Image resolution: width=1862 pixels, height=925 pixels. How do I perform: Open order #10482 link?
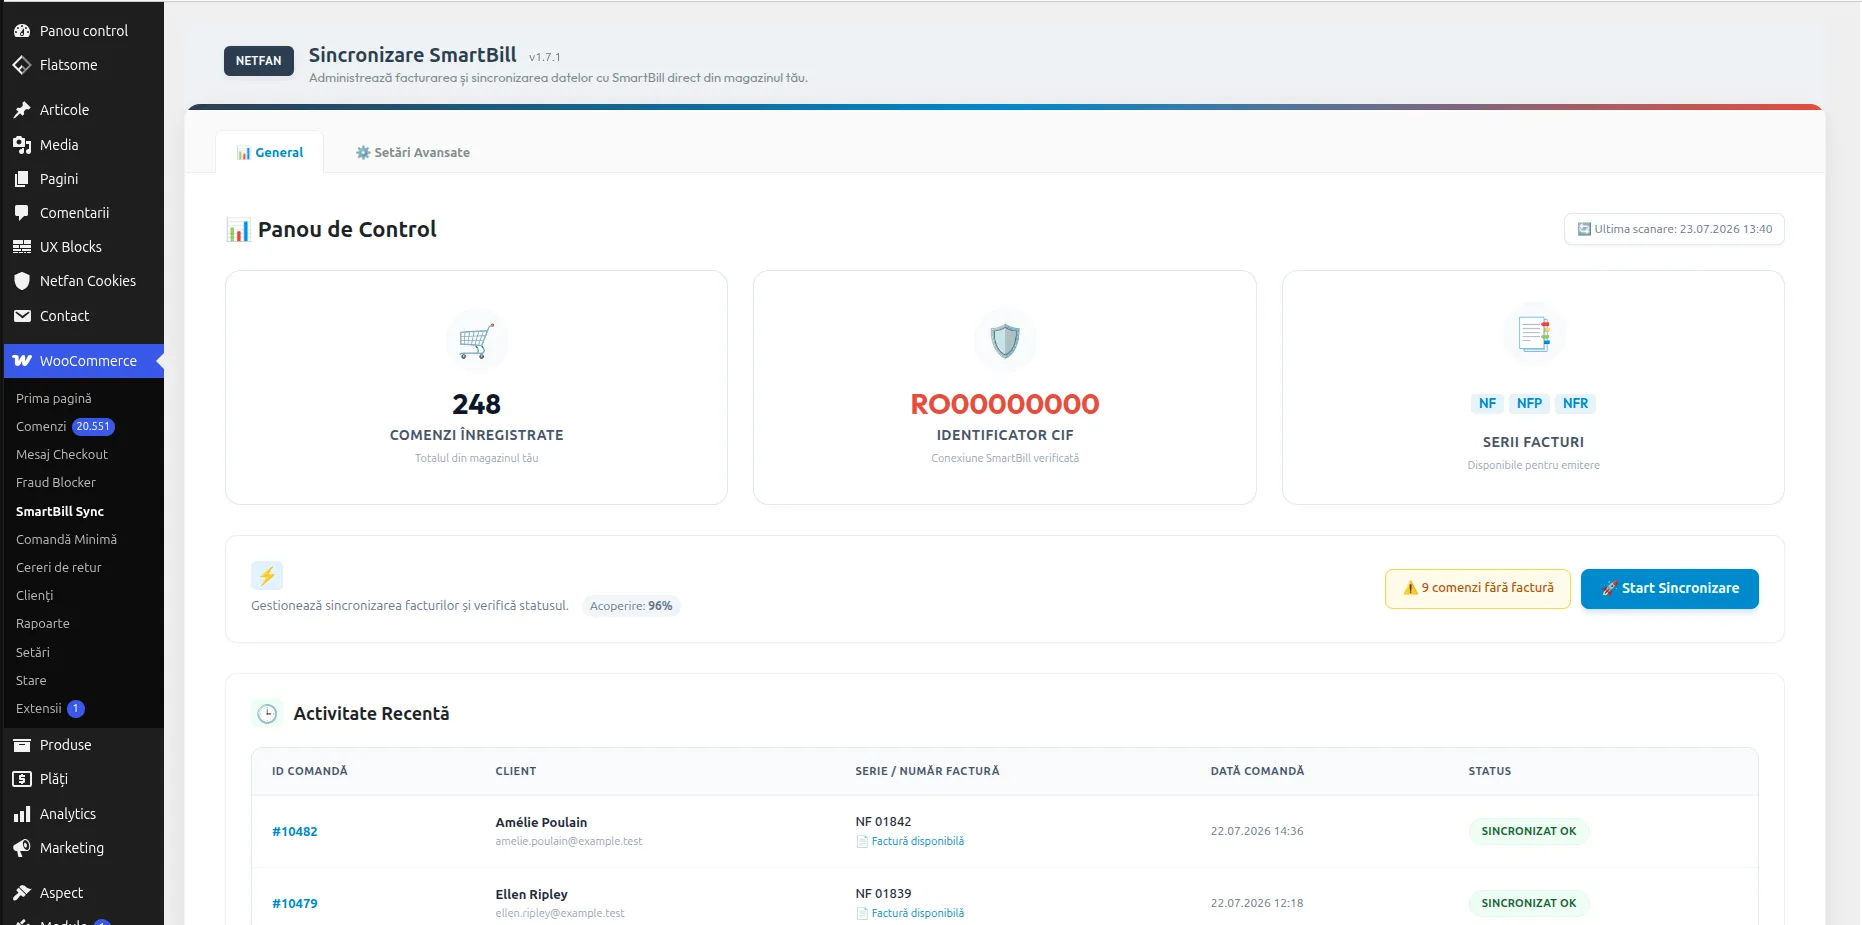coord(295,831)
